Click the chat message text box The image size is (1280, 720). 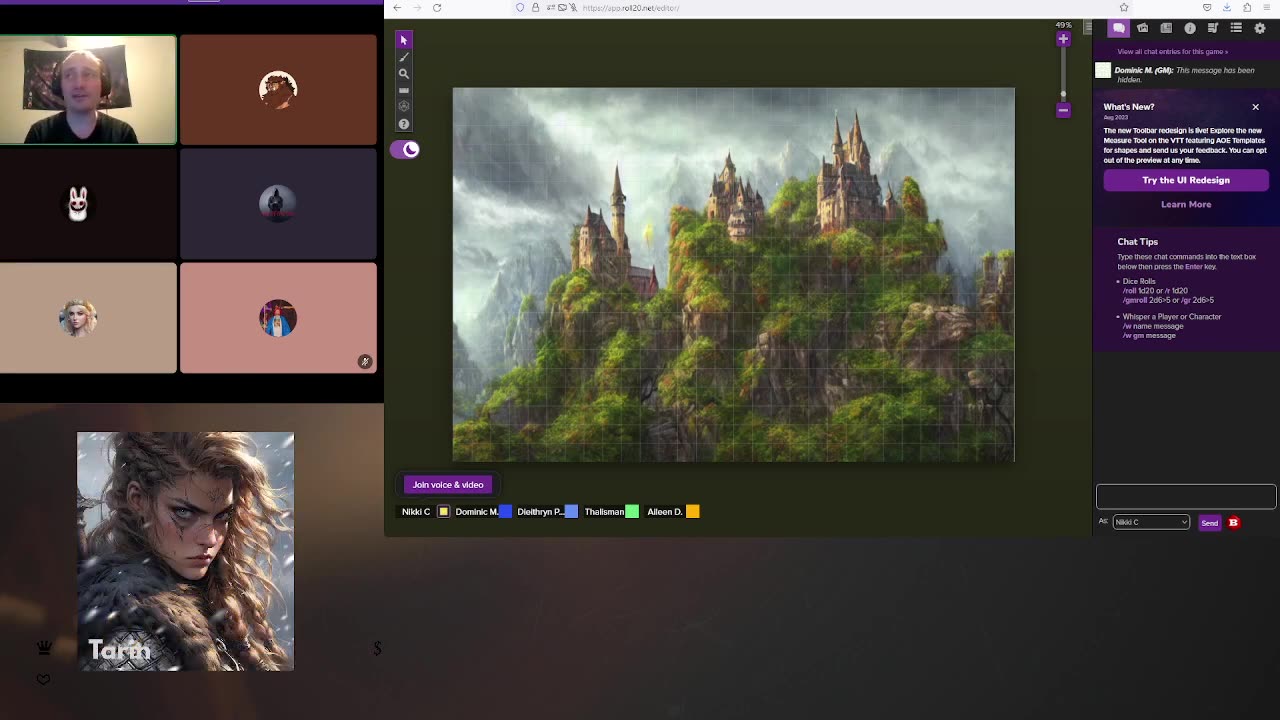1186,497
